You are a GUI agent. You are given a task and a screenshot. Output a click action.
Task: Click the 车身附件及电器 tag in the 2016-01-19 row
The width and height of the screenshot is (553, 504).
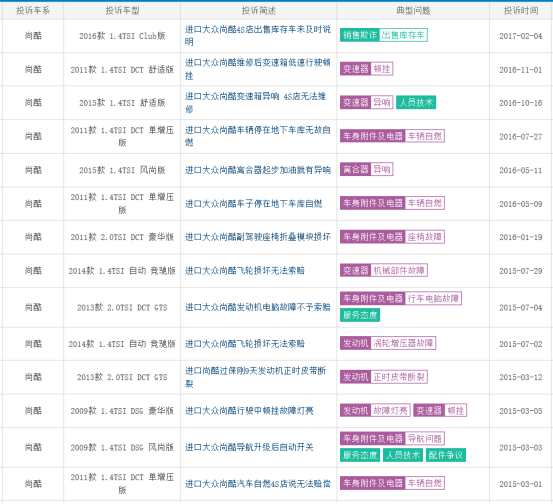[x=373, y=237]
